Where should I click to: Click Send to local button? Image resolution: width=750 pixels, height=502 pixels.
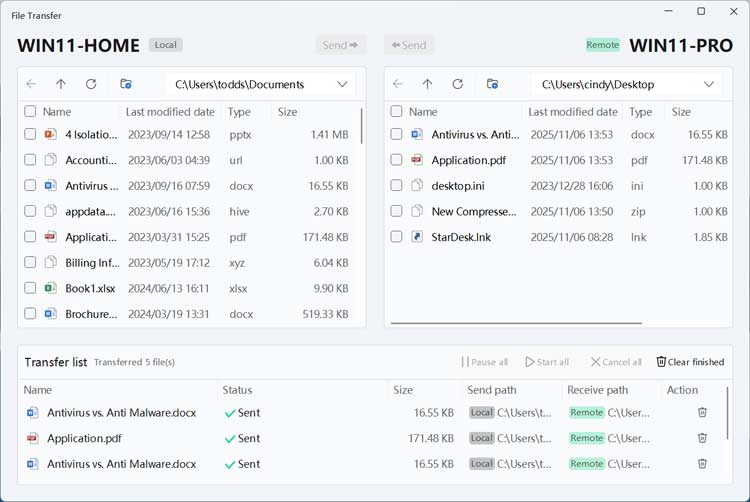[x=409, y=45]
